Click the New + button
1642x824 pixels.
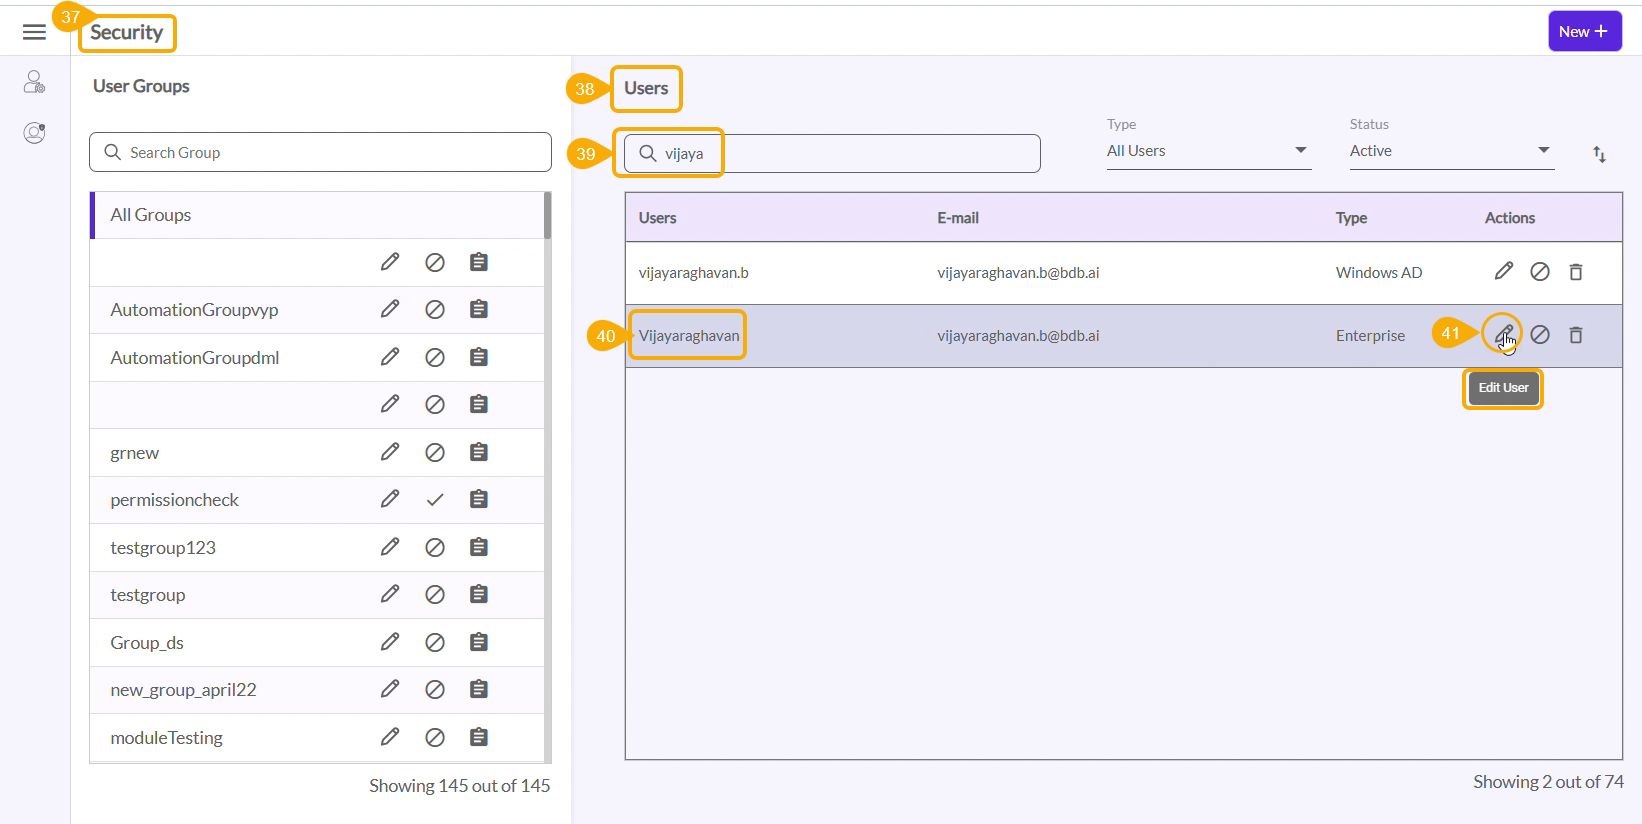coord(1584,31)
